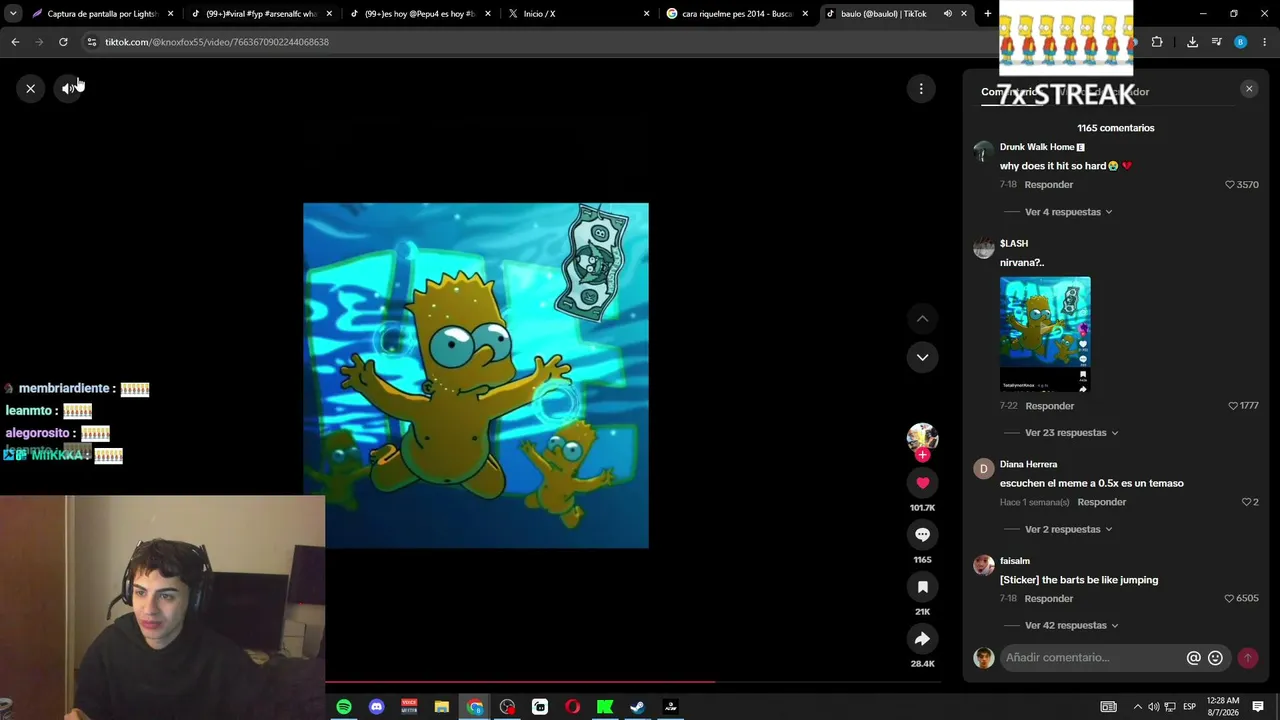Follow the creator with the plus badge
The image size is (1280, 720).
coord(922,455)
